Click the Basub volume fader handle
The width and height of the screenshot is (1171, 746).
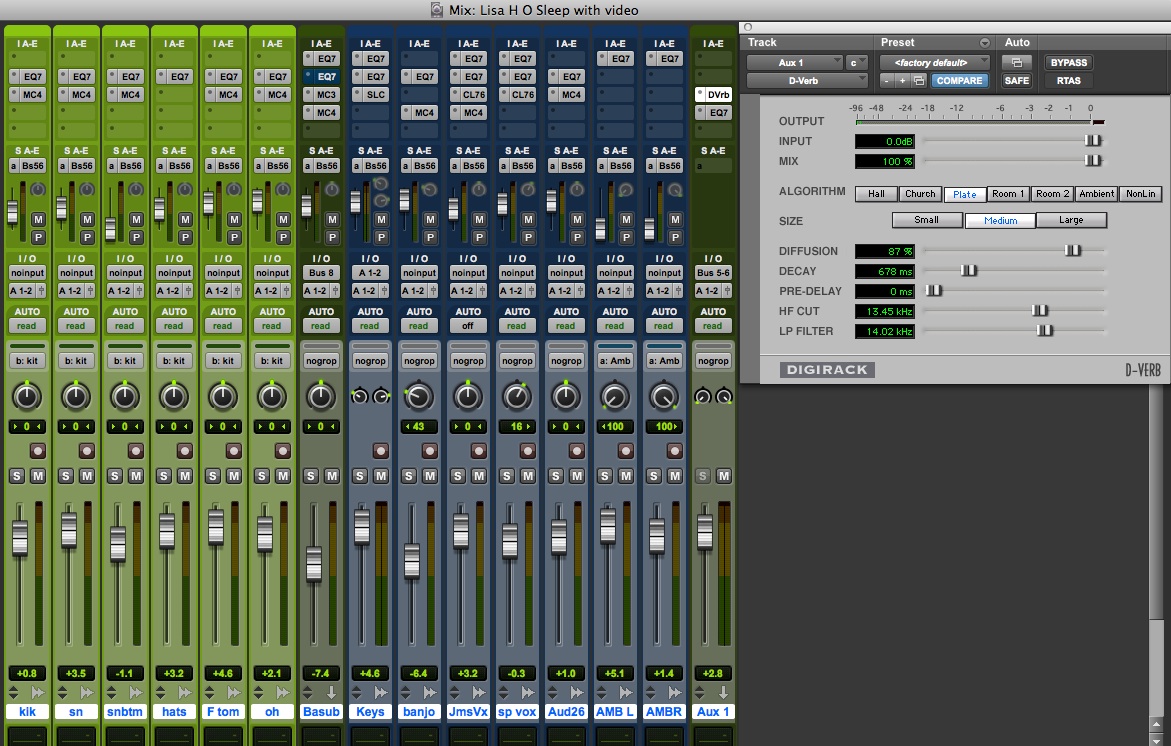pyautogui.click(x=314, y=563)
